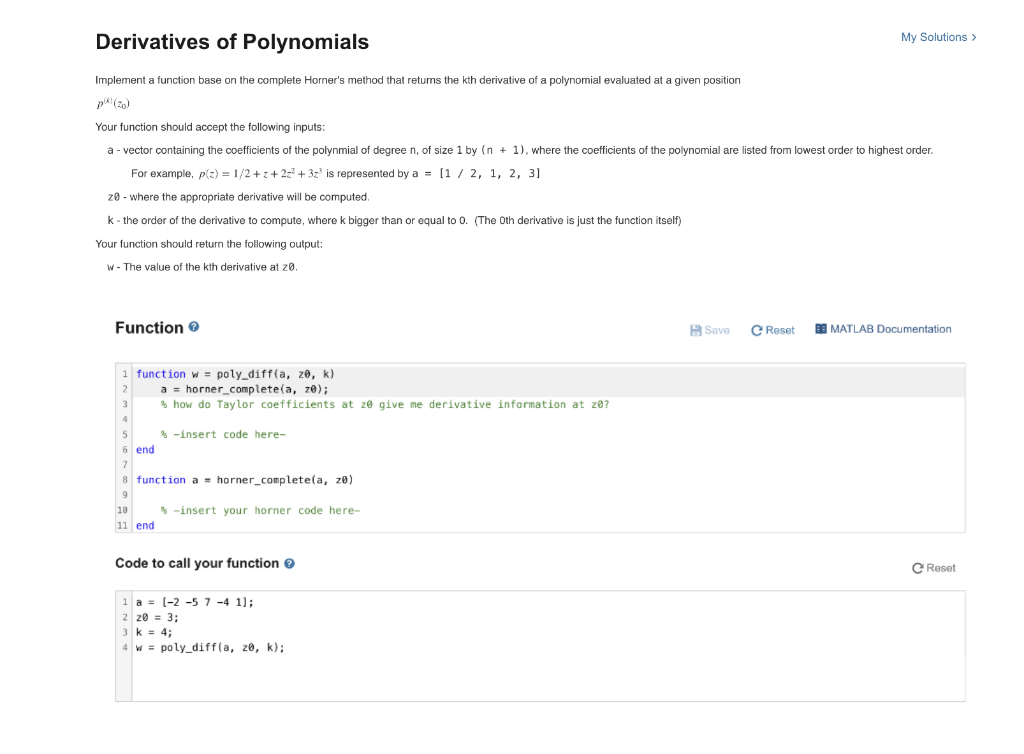Image resolution: width=1024 pixels, height=754 pixels.
Task: Click the end keyword on line 11
Action: [143, 525]
